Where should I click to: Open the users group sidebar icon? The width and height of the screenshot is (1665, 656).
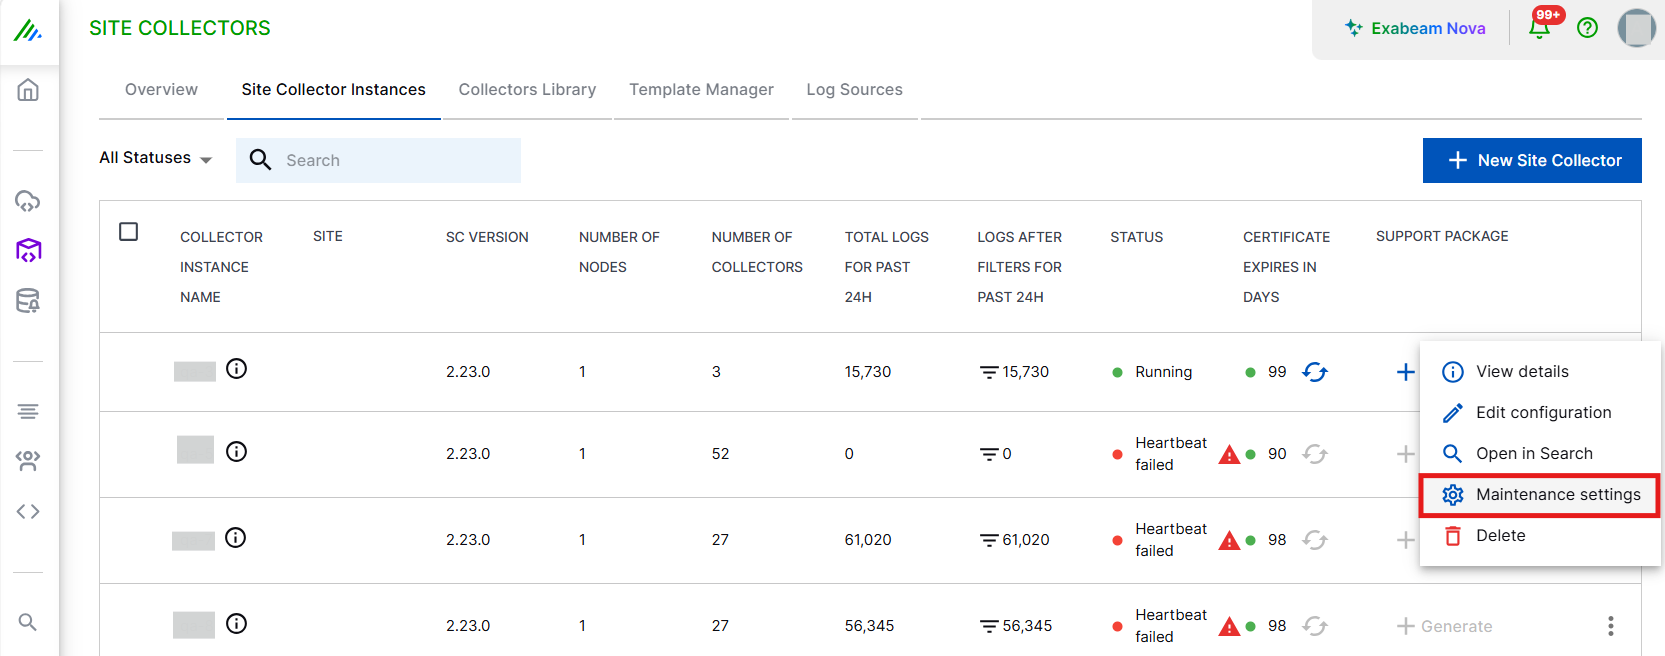point(28,461)
